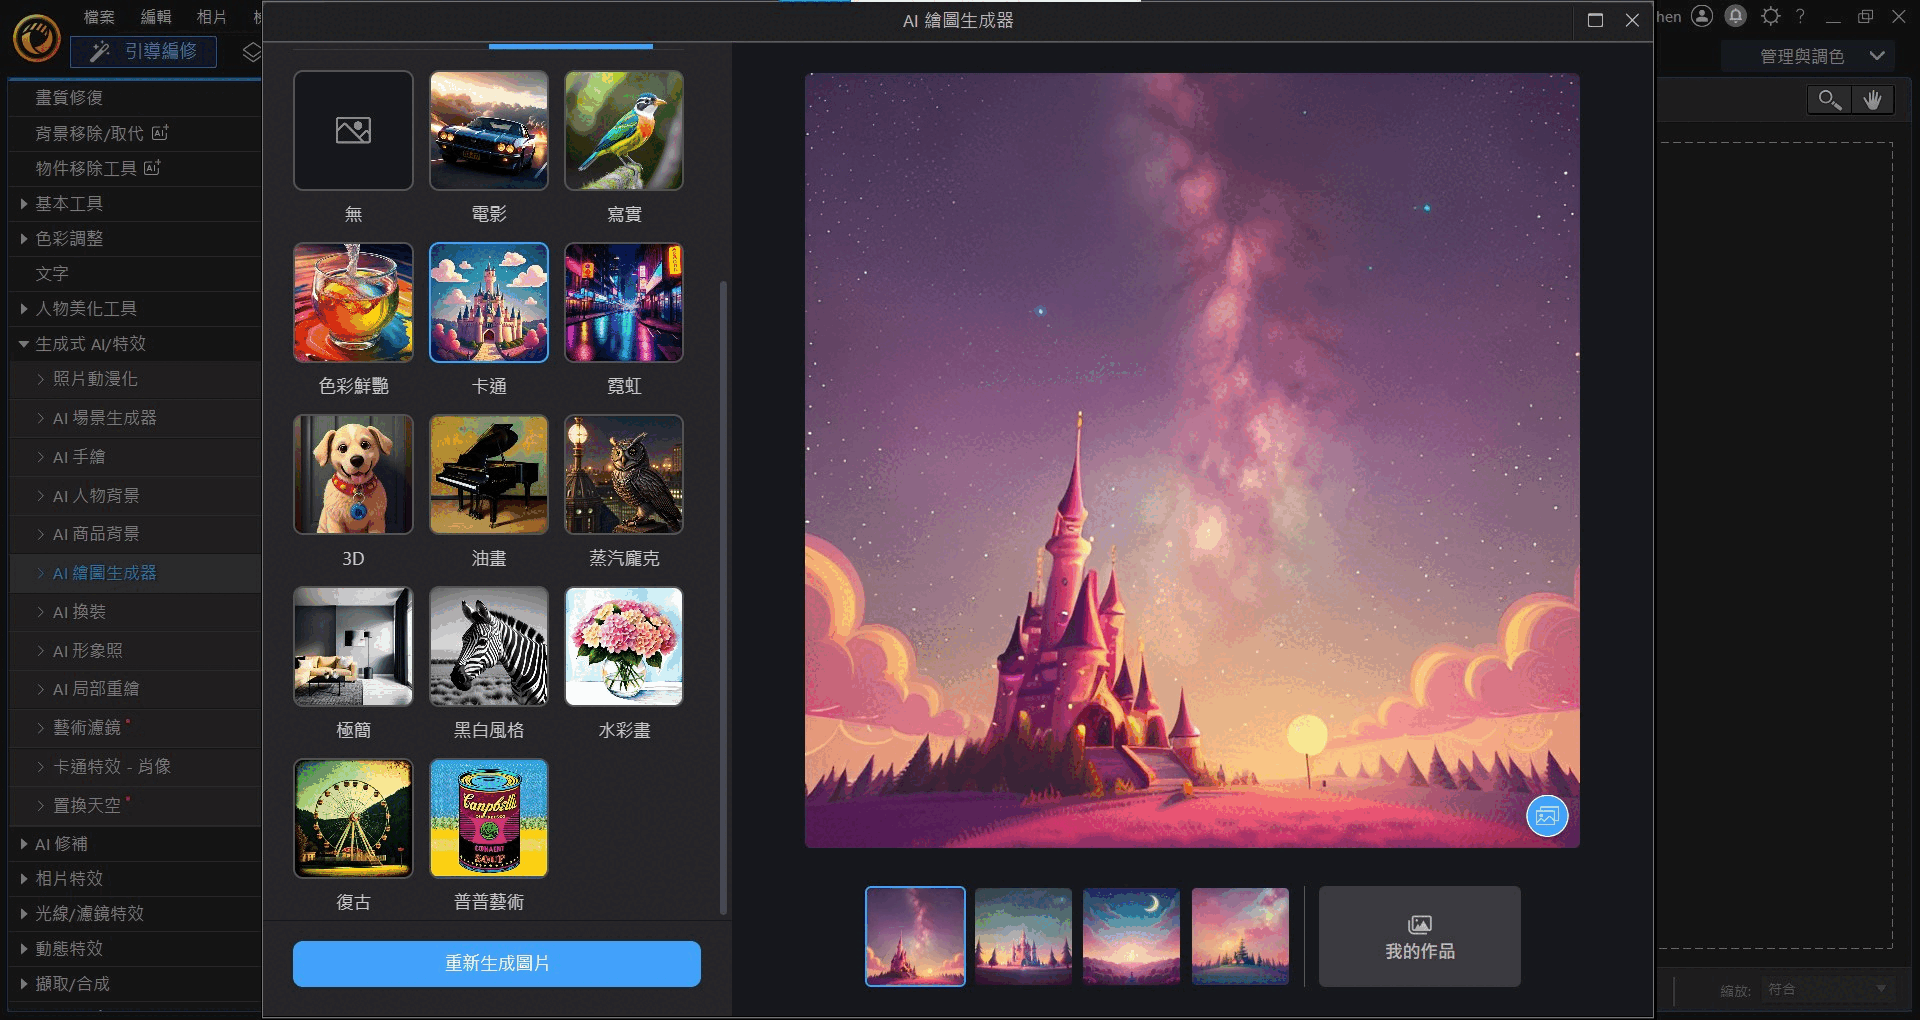
Task: Click the layers icon beside 引導編修
Action: click(x=252, y=51)
